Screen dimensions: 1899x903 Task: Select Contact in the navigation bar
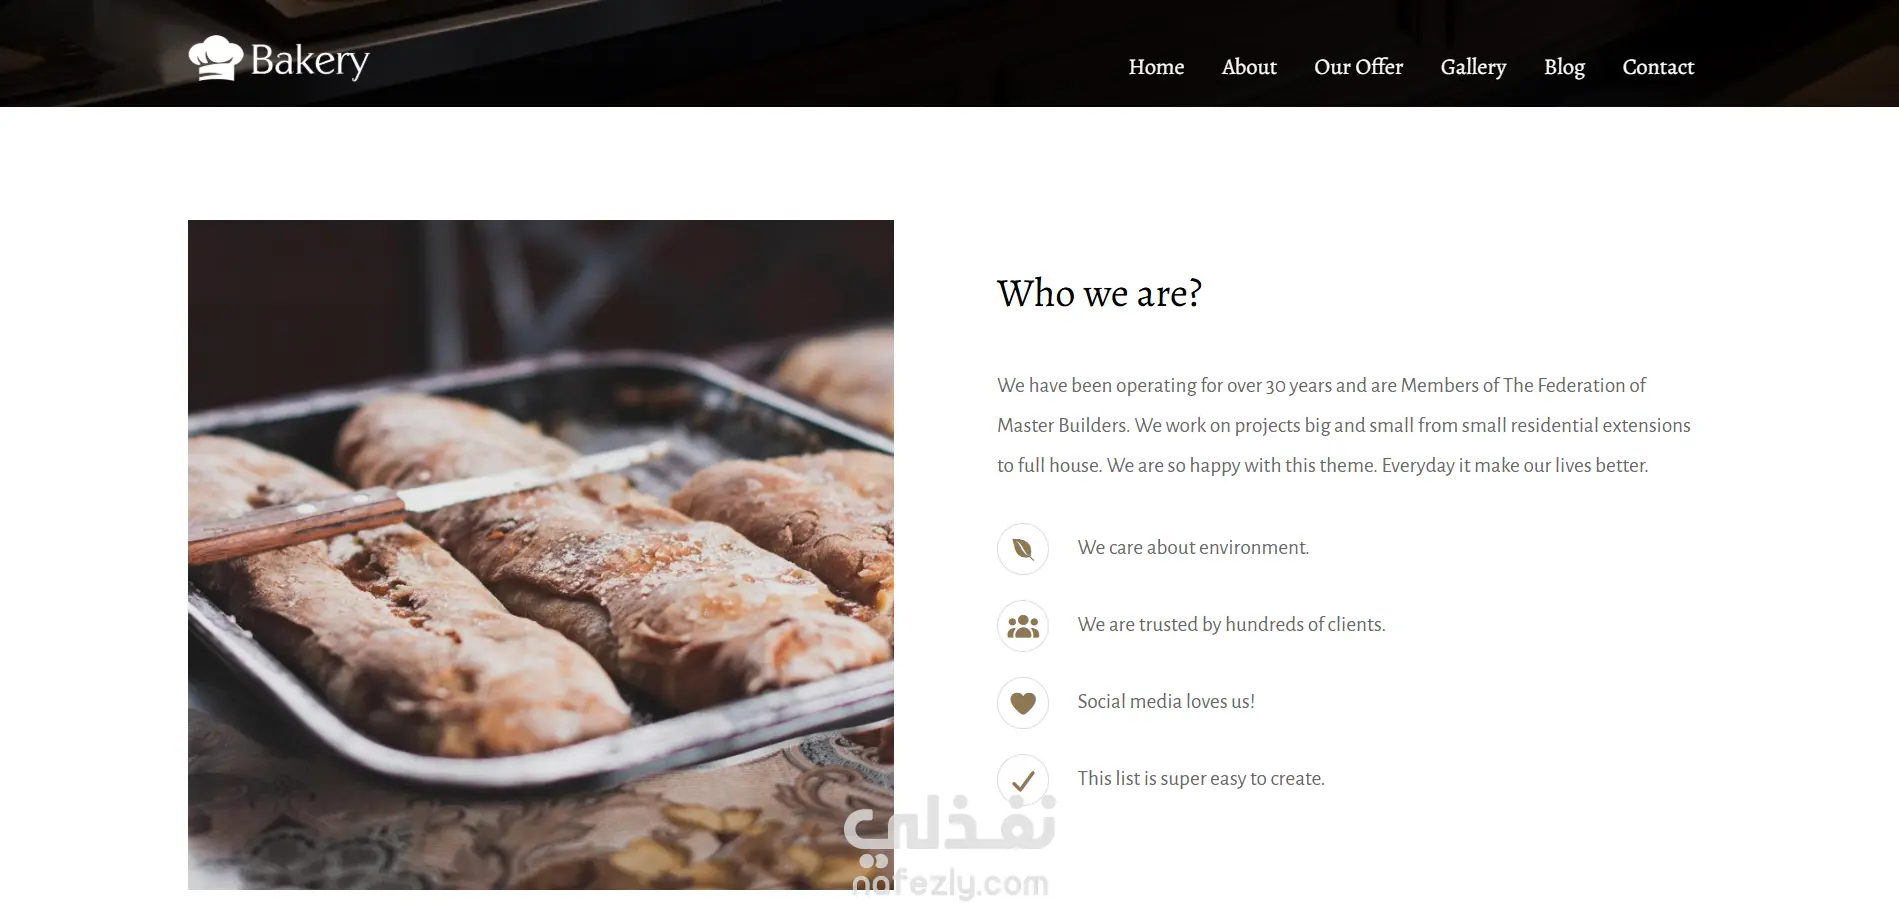pos(1658,67)
